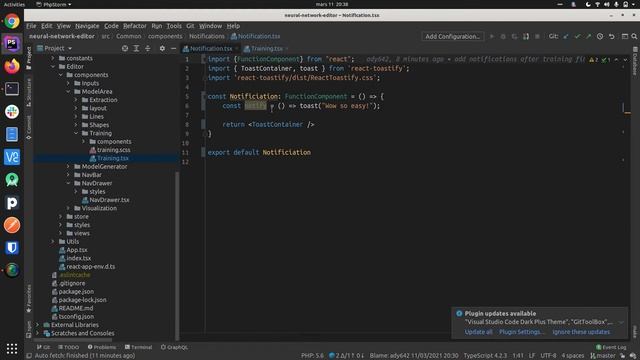640x360 pixels.
Task: Click the TypeScript 4.2.3 status widget
Action: [485, 356]
